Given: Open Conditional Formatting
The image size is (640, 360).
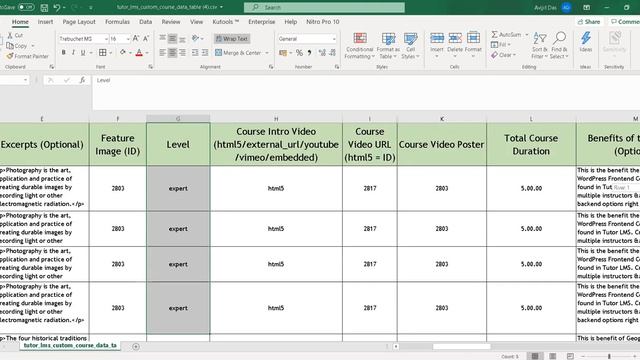Looking at the screenshot, I should pyautogui.click(x=360, y=46).
